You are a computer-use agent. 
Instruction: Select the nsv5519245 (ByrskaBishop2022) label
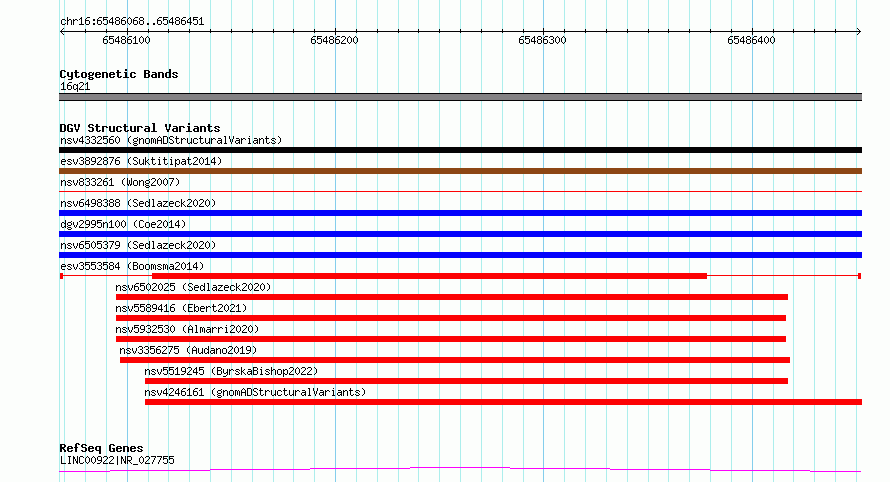tap(231, 371)
